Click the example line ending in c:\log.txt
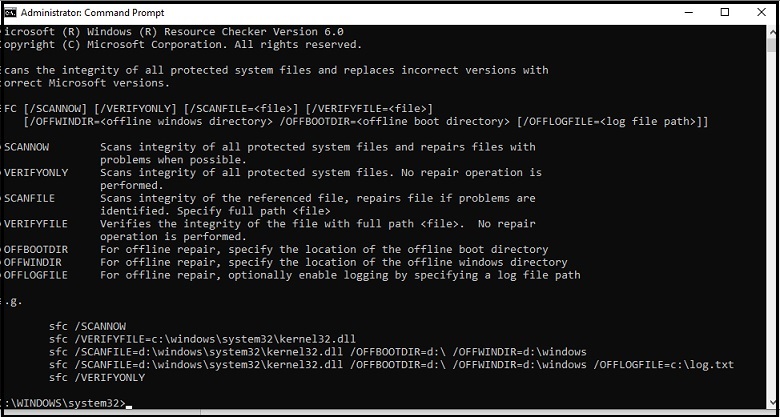 [x=391, y=365]
